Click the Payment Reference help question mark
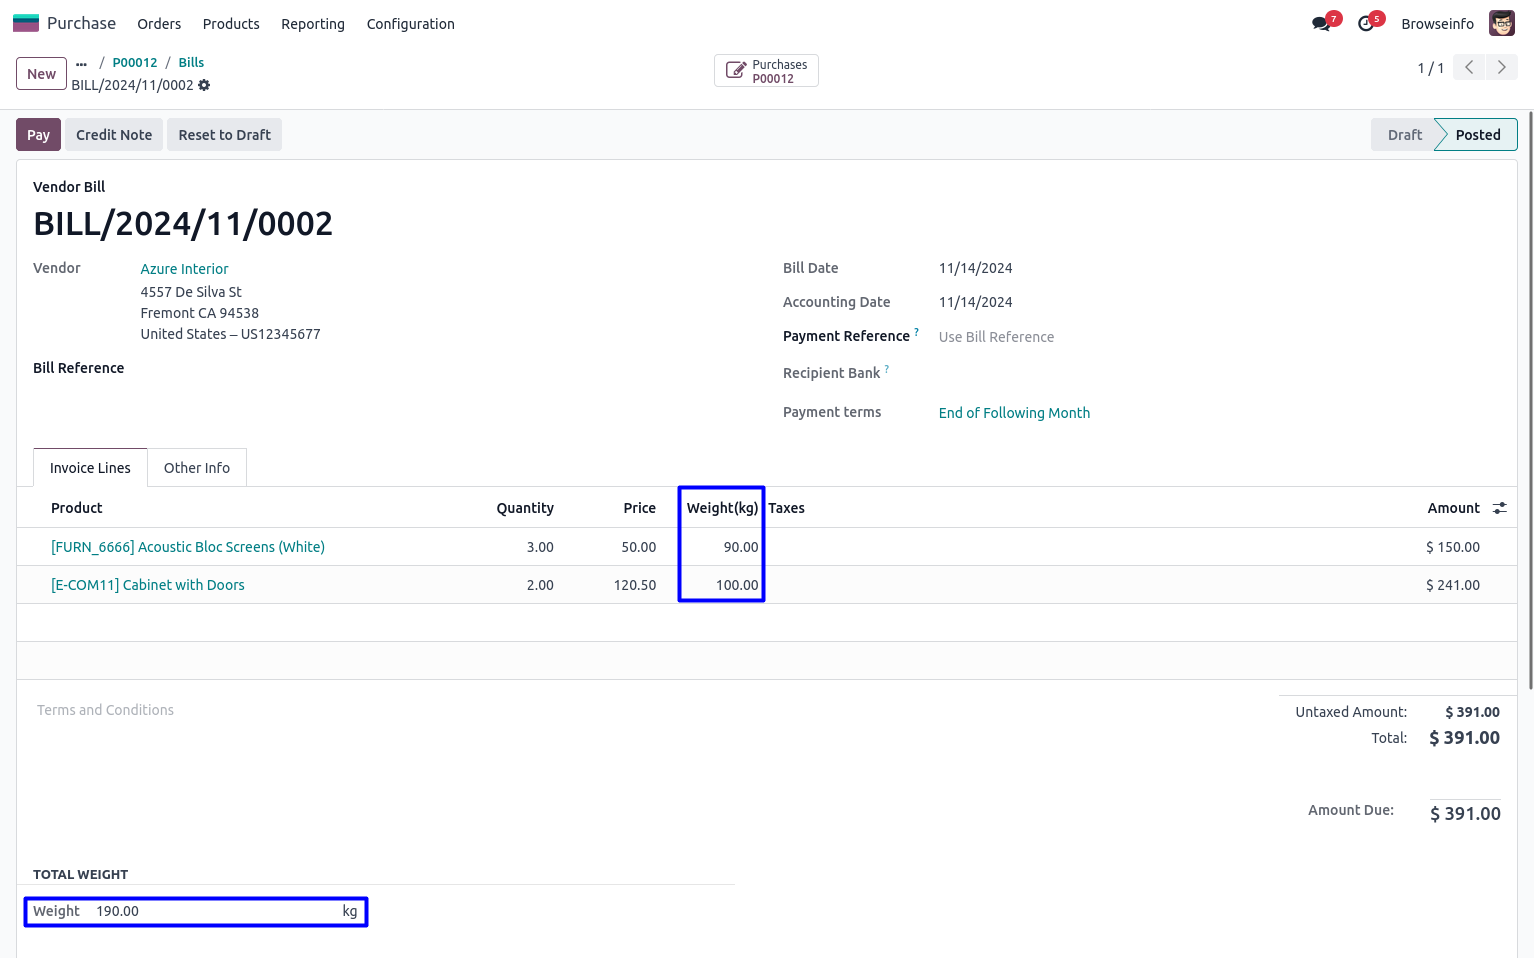 pyautogui.click(x=916, y=332)
